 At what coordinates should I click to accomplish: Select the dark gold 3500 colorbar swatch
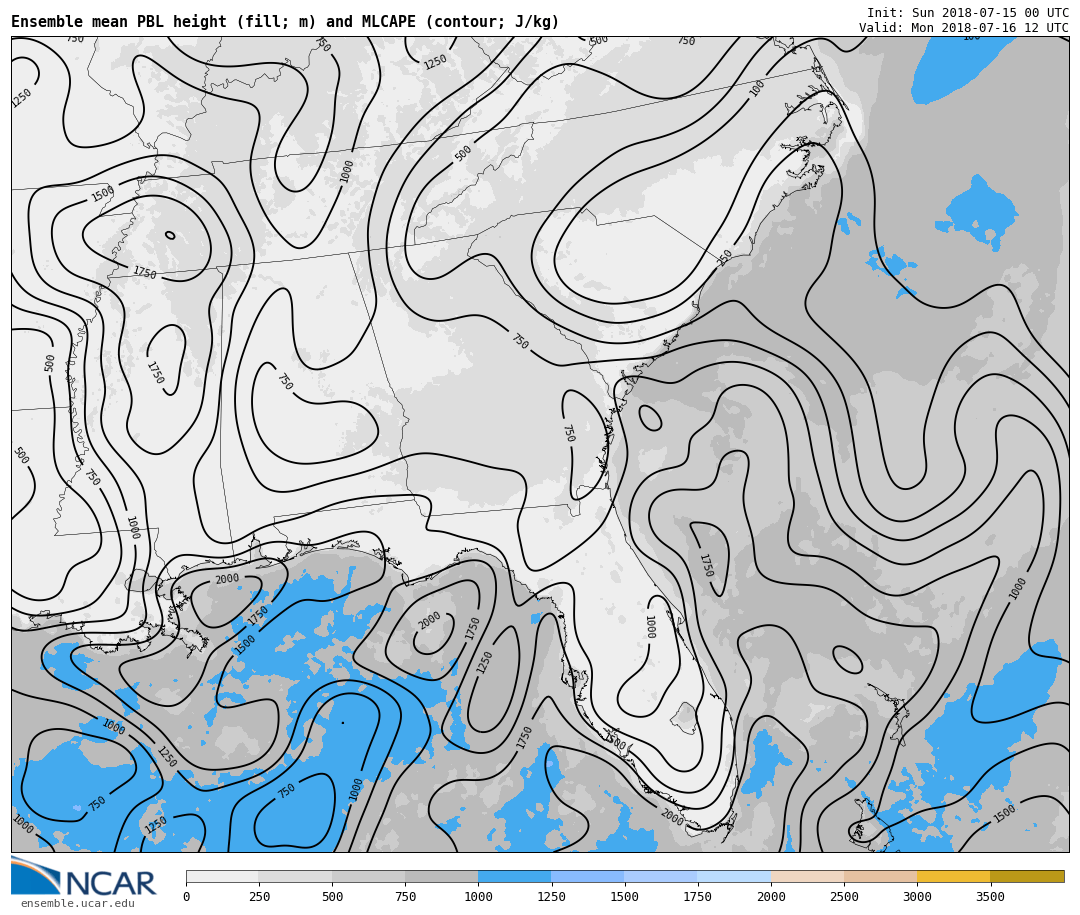1027,876
